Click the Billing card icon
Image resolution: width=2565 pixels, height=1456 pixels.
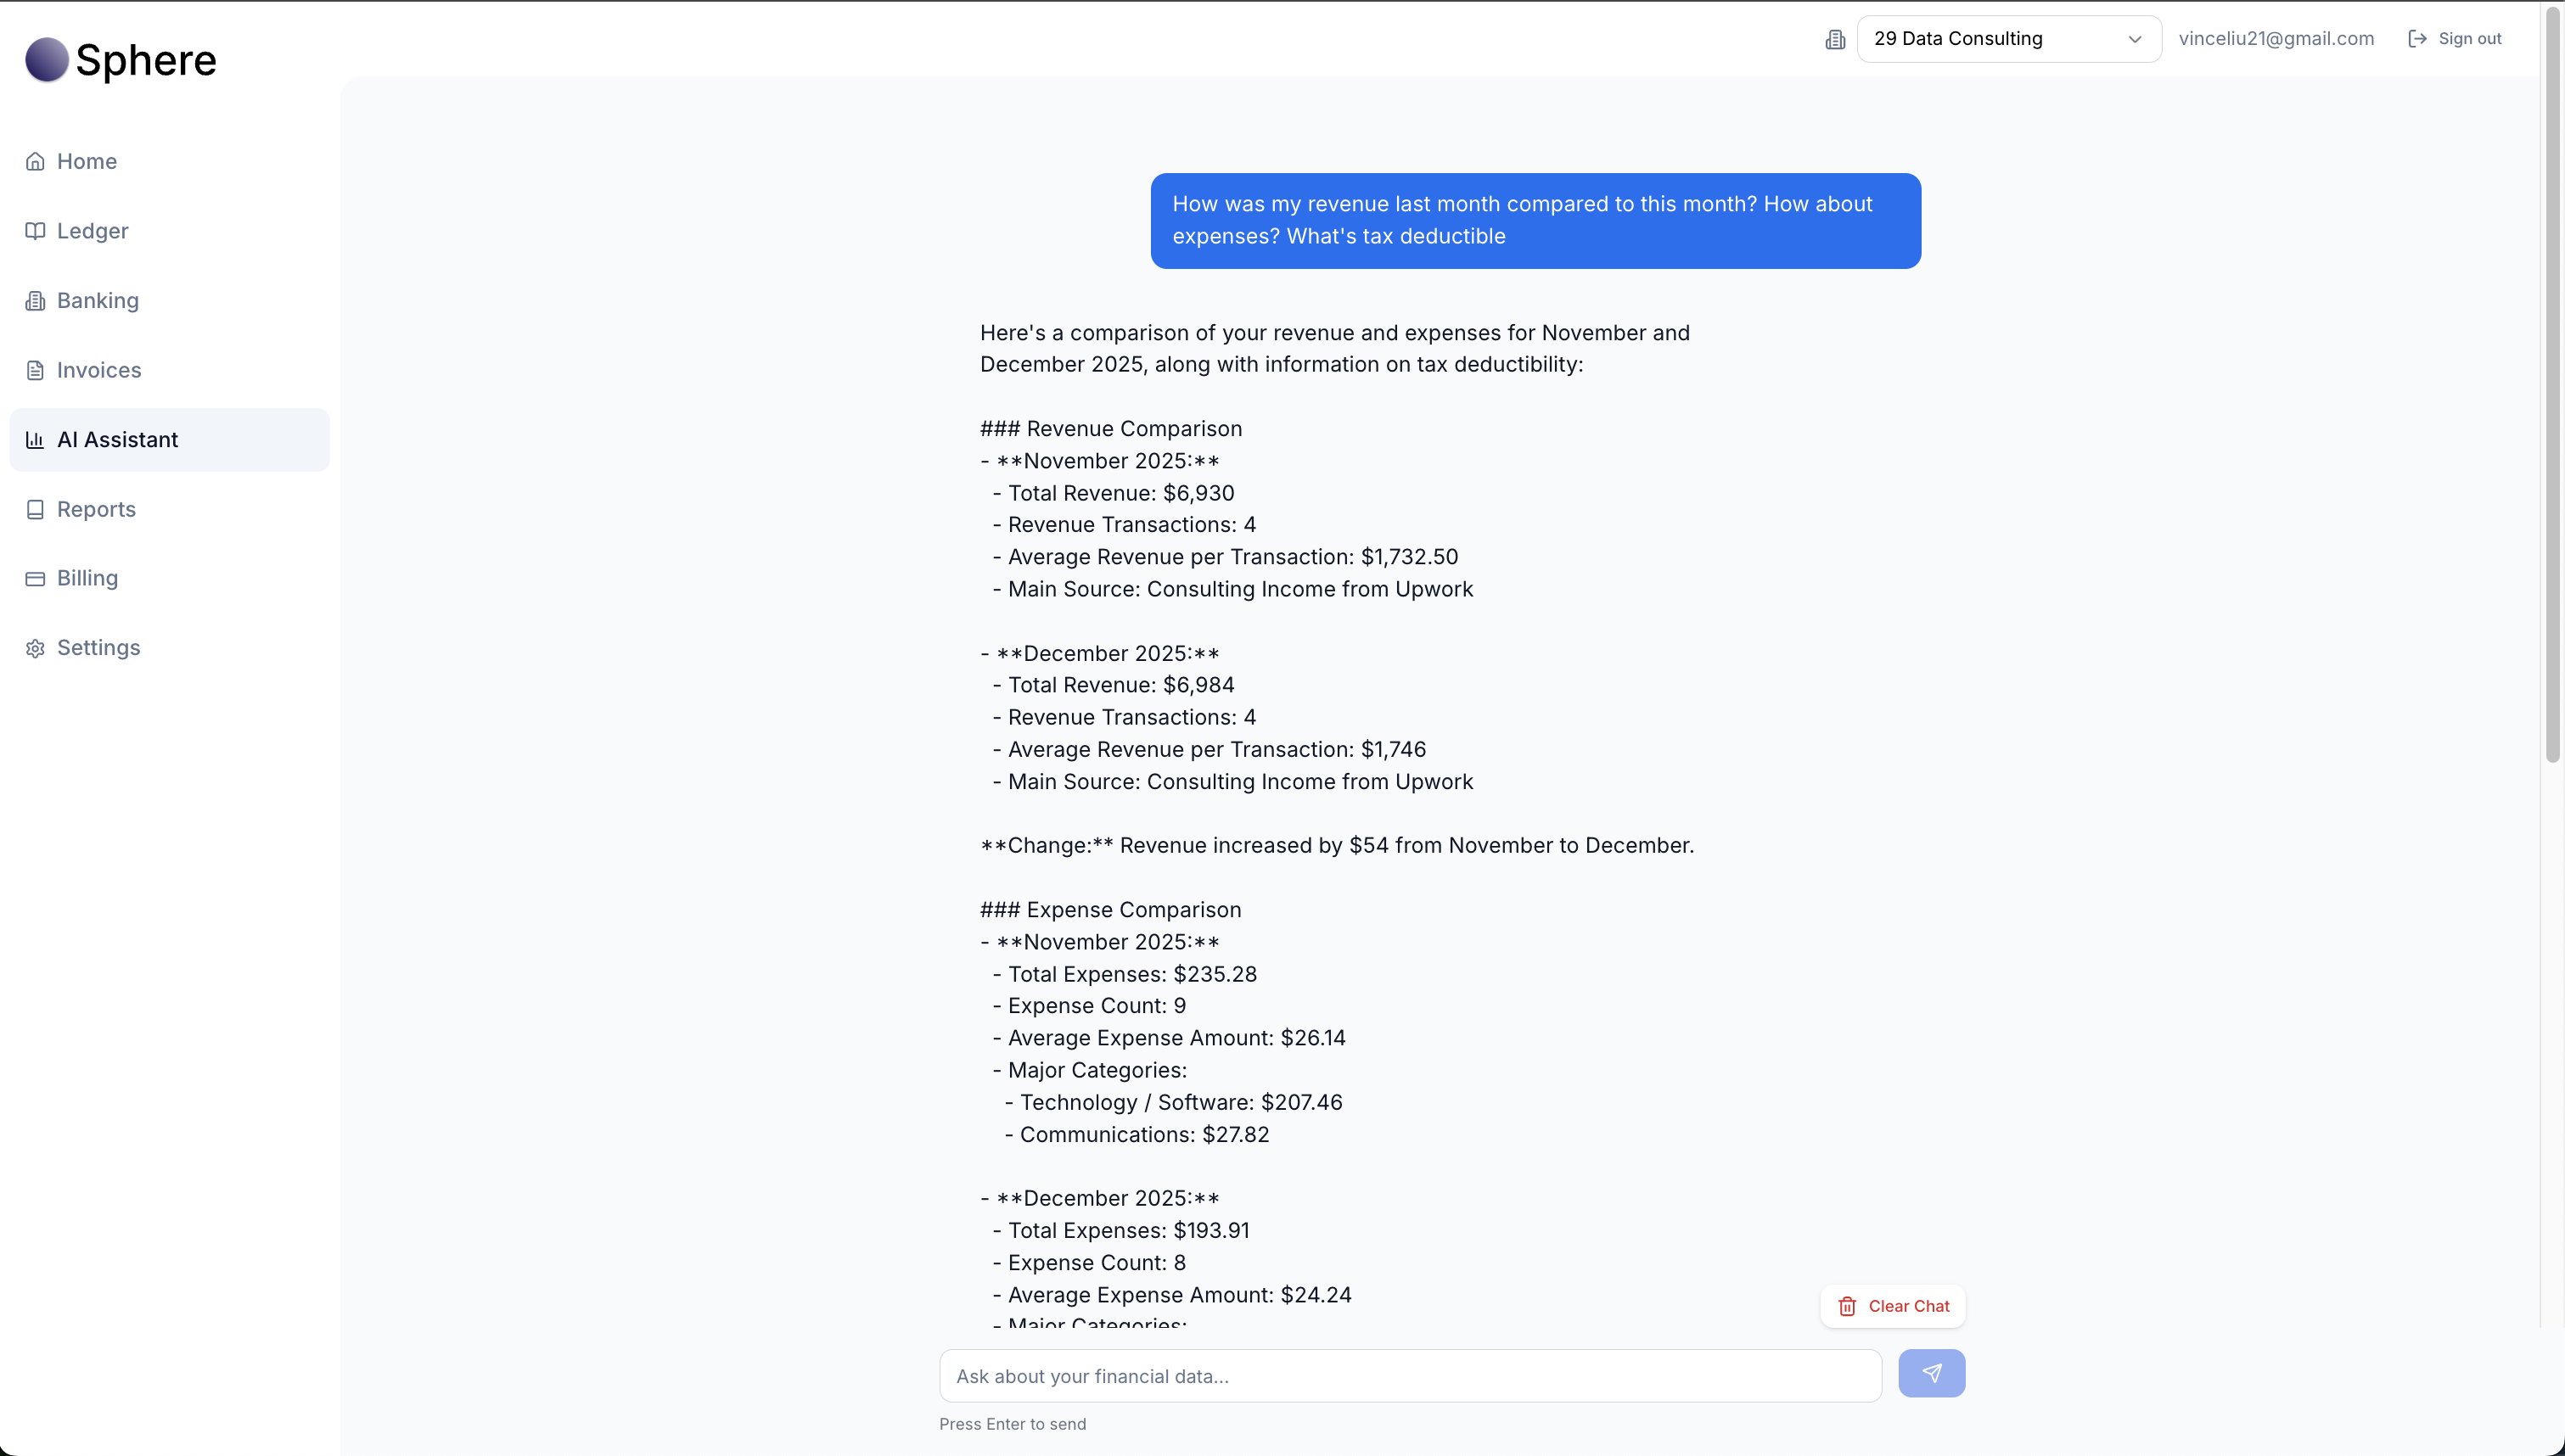tap(35, 578)
